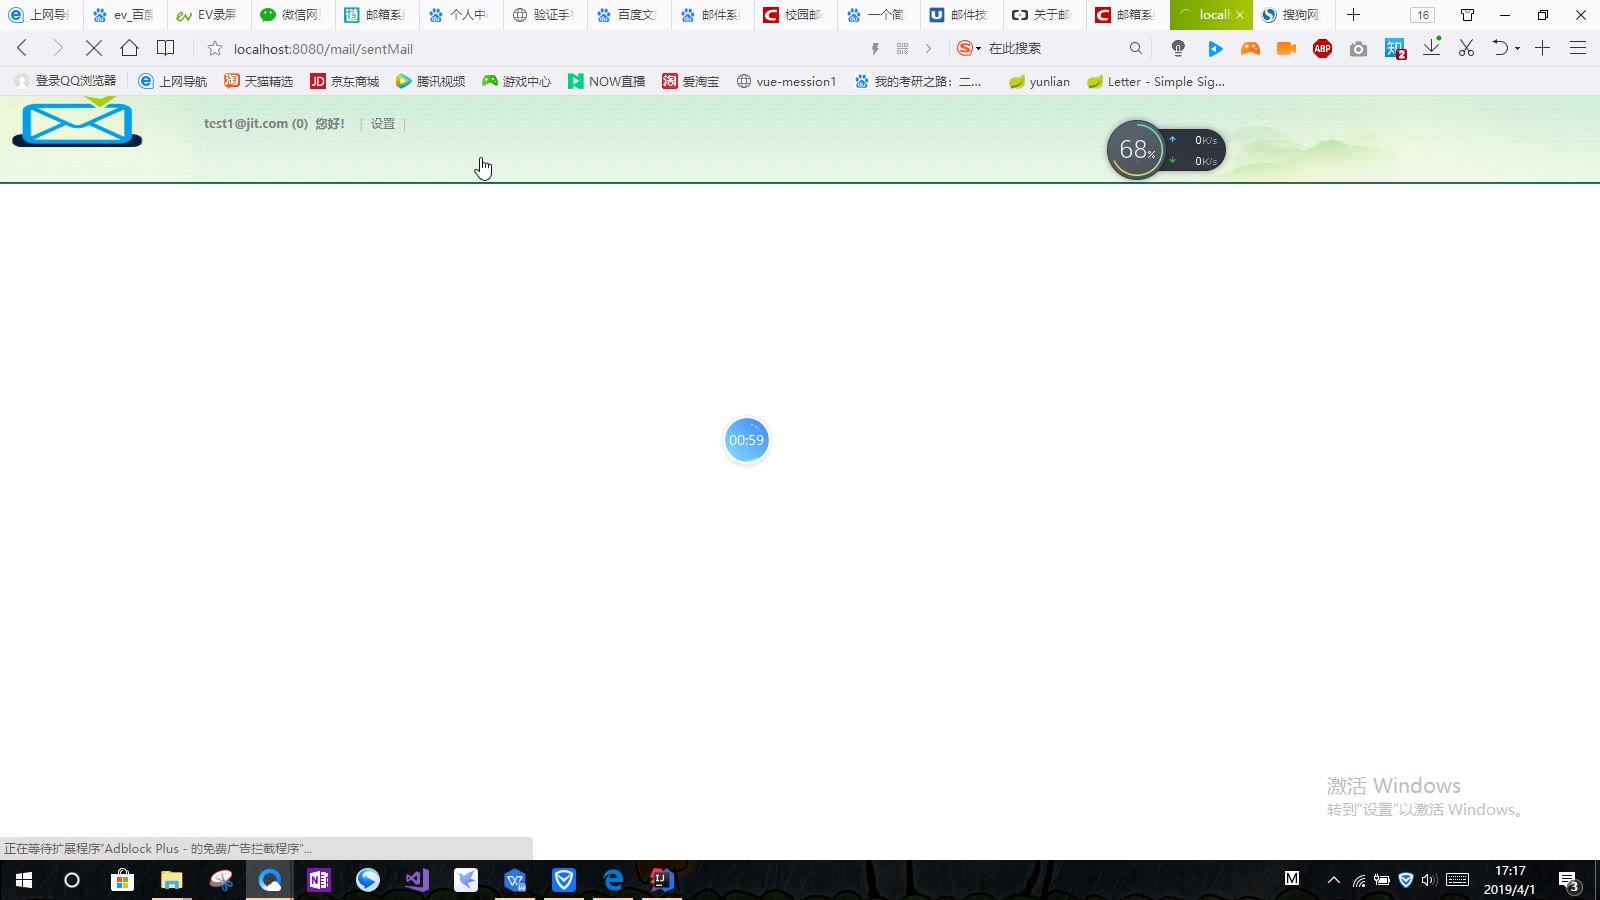
Task: Open a new tab with the plus button
Action: [x=1353, y=15]
